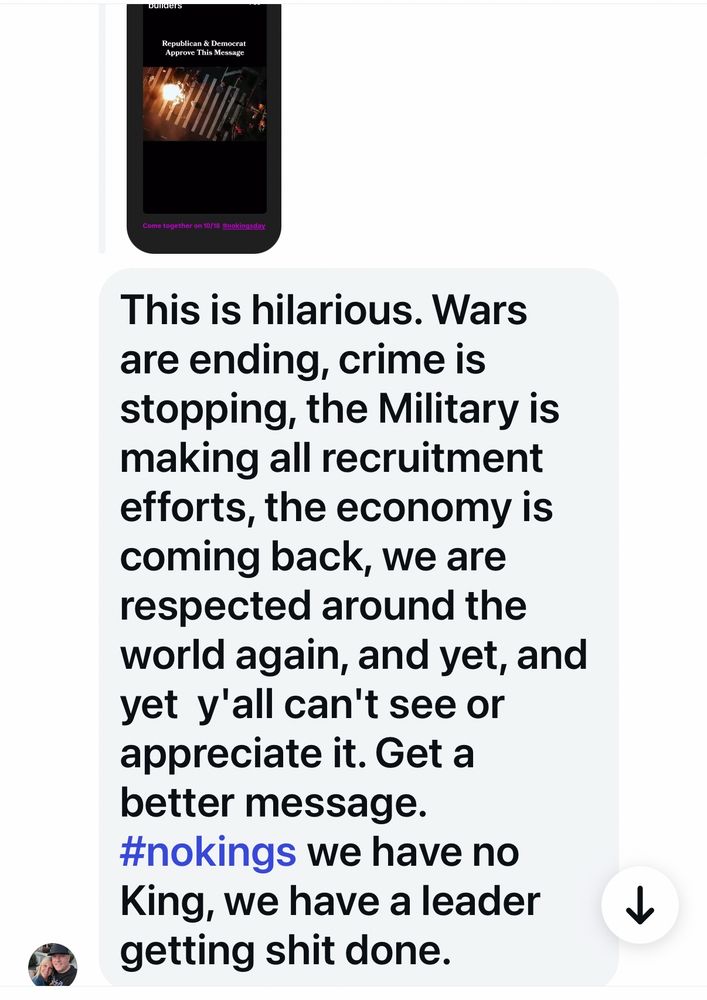The width and height of the screenshot is (707, 1000).
Task: Tap "y'all can't see or" in the message
Action: [351, 705]
